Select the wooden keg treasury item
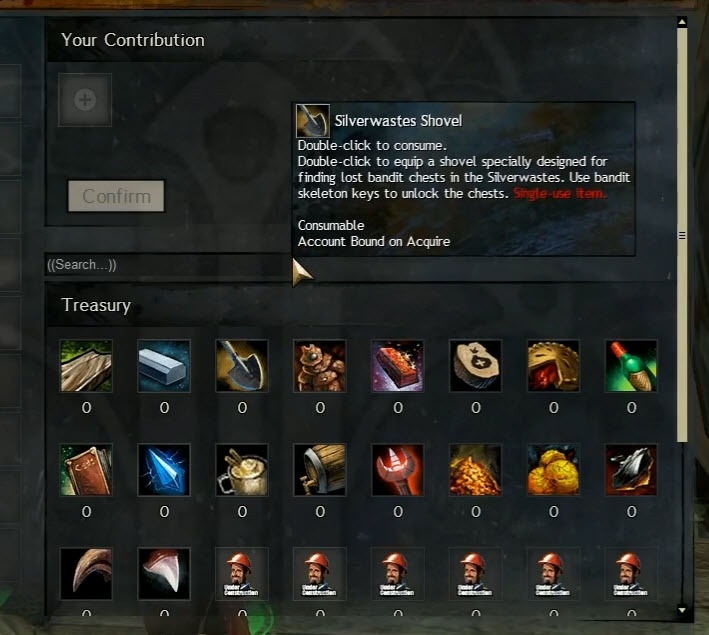 (x=320, y=469)
